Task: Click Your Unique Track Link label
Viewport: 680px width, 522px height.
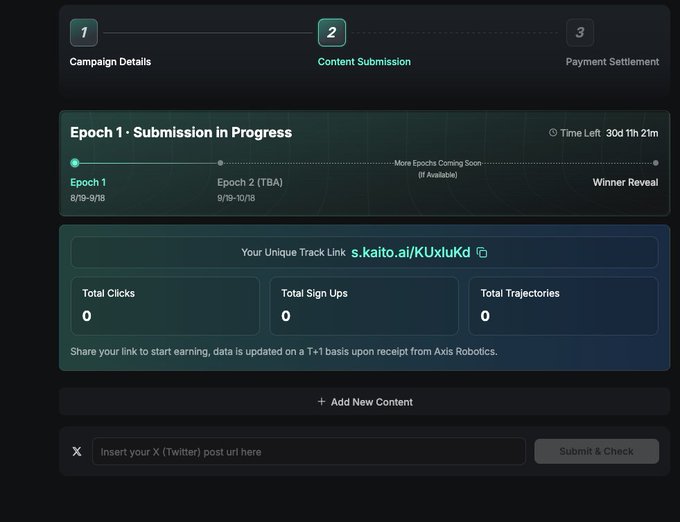Action: coord(294,252)
